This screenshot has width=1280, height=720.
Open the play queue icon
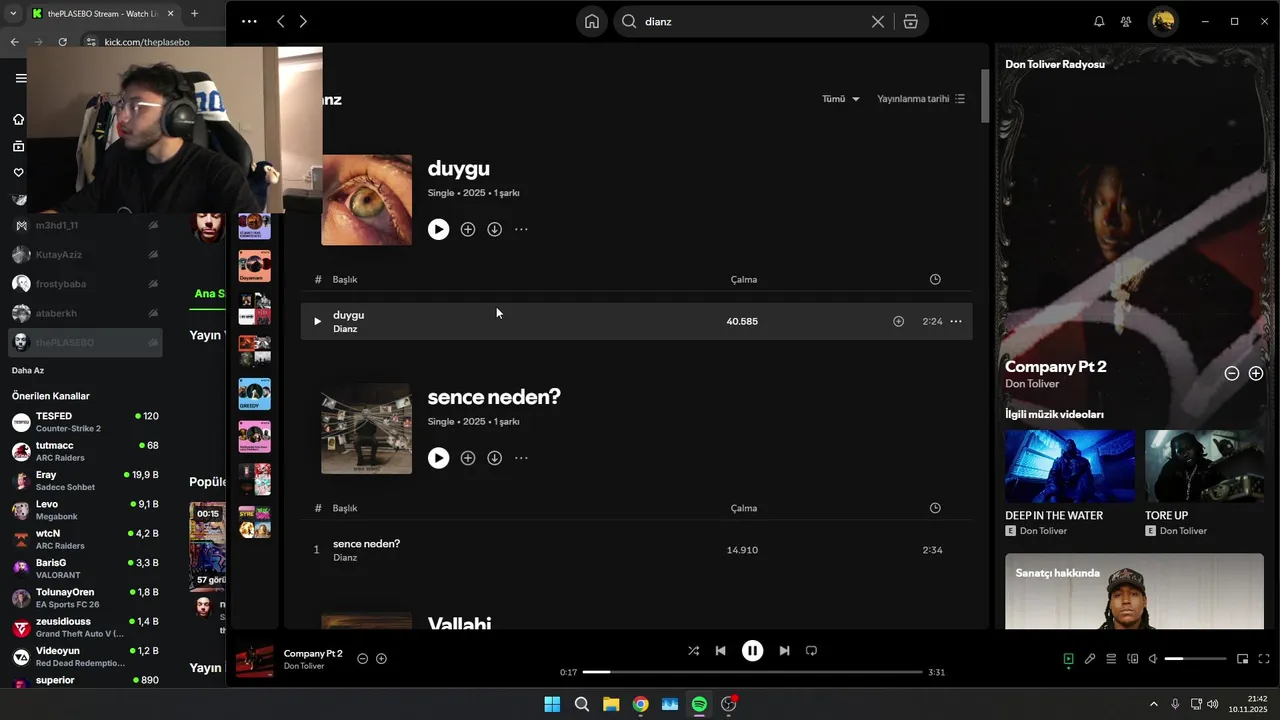coord(1111,659)
